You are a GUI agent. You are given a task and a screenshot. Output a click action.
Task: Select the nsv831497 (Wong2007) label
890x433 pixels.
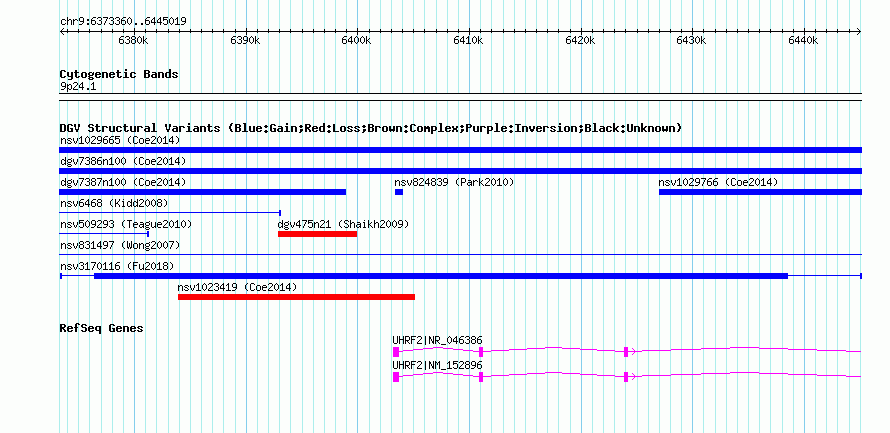click(x=120, y=245)
